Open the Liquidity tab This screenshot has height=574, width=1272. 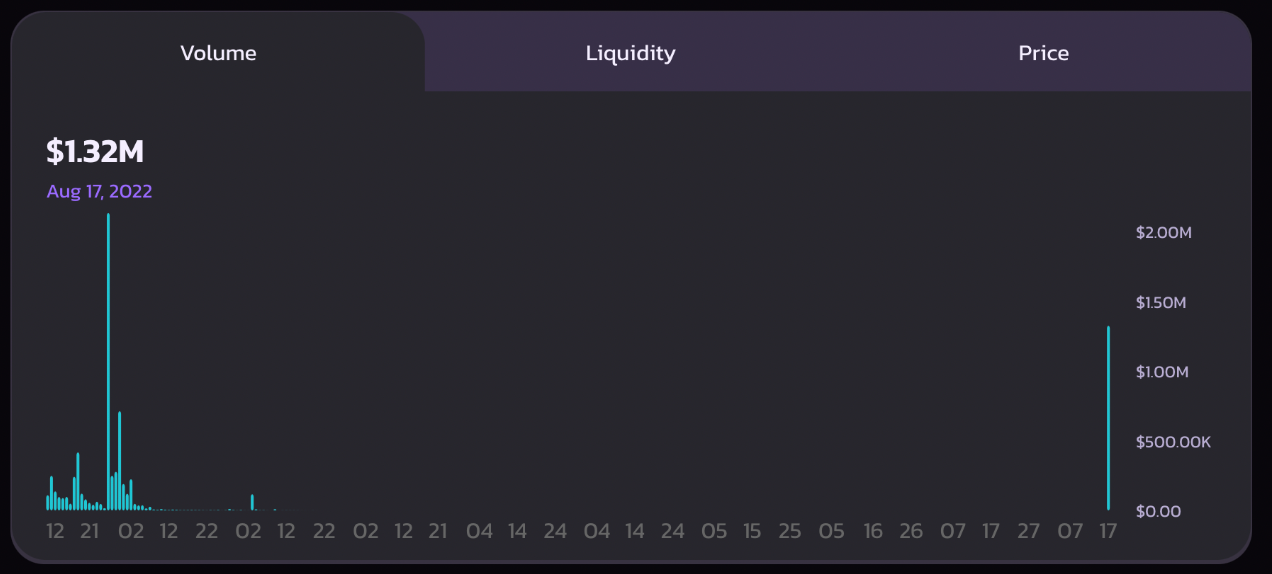pos(630,53)
